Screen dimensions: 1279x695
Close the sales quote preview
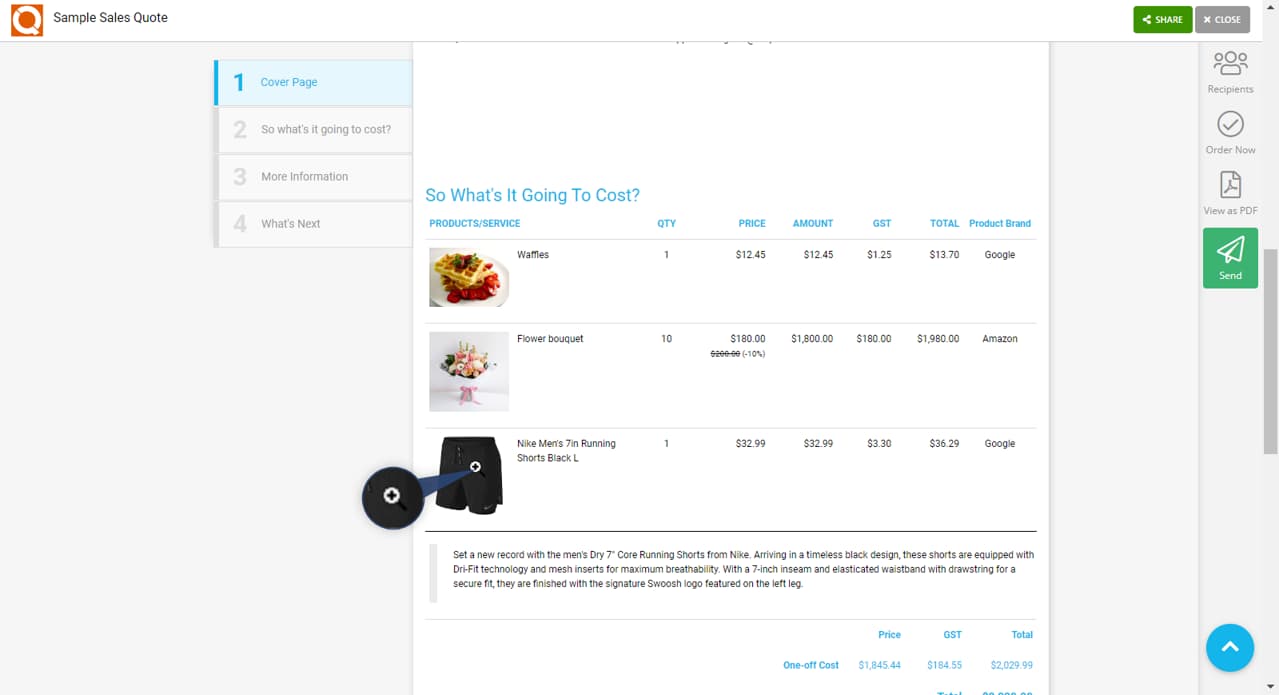pyautogui.click(x=1222, y=19)
